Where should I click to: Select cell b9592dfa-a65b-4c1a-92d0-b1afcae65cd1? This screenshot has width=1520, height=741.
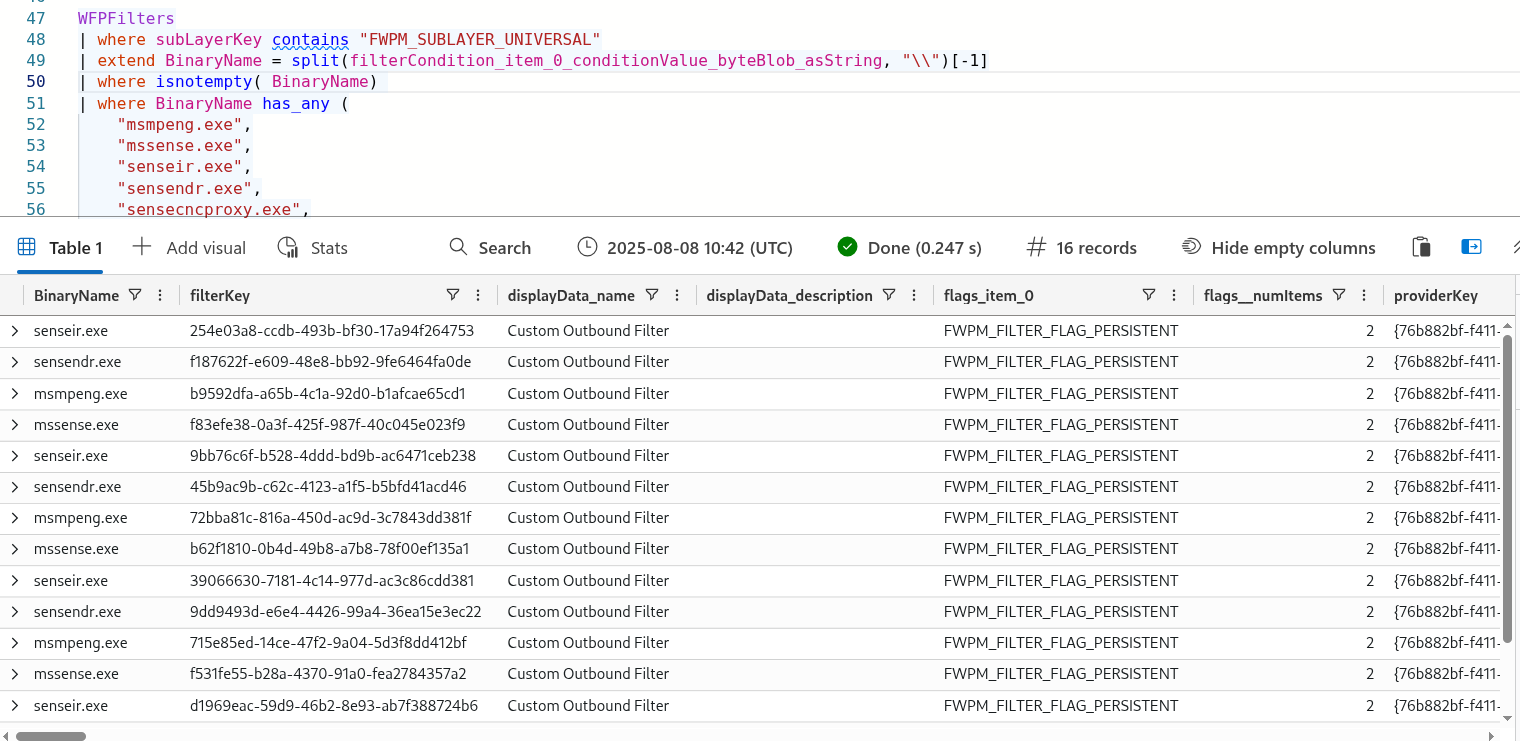[328, 393]
